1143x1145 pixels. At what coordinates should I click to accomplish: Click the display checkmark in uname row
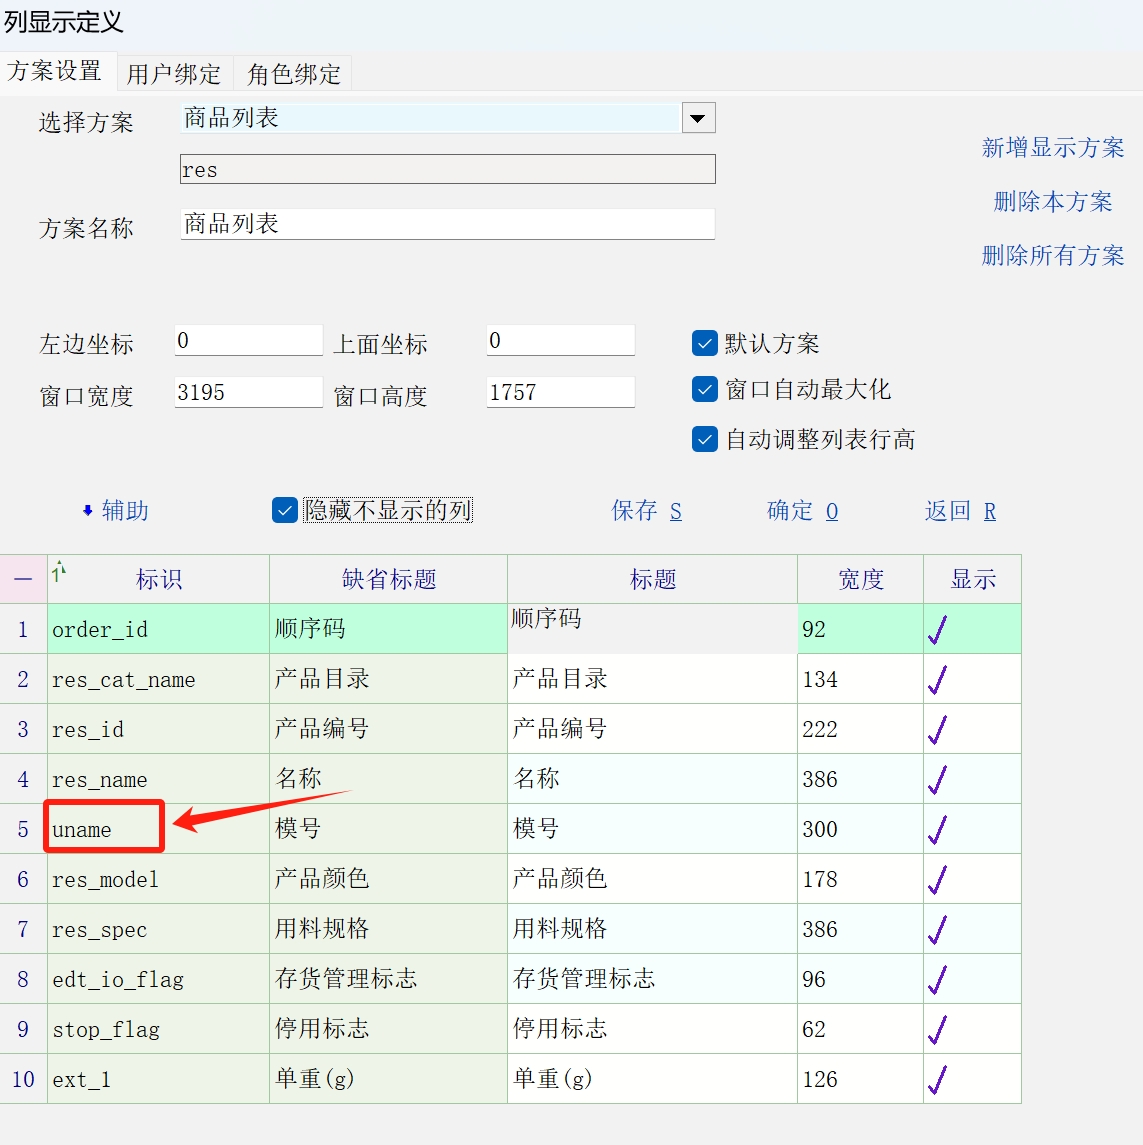point(937,829)
